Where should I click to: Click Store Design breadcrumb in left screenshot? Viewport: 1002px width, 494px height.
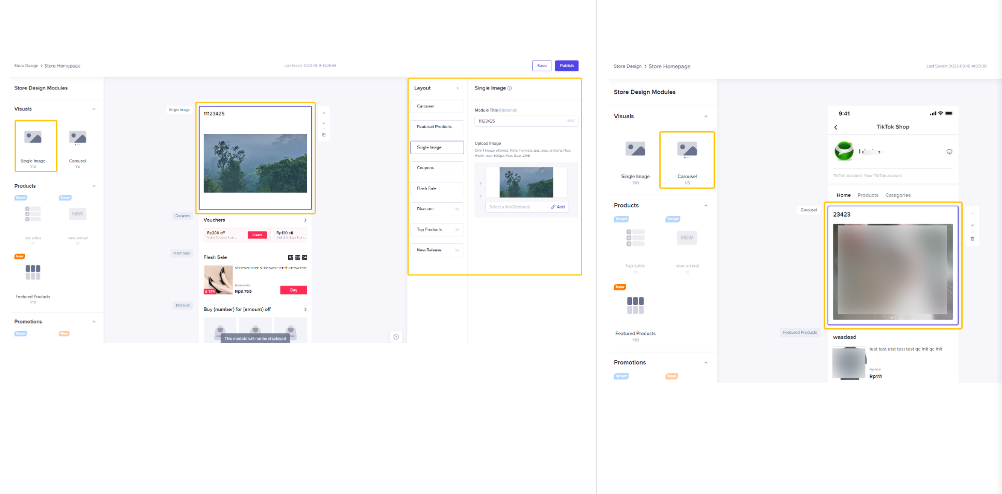(26, 66)
